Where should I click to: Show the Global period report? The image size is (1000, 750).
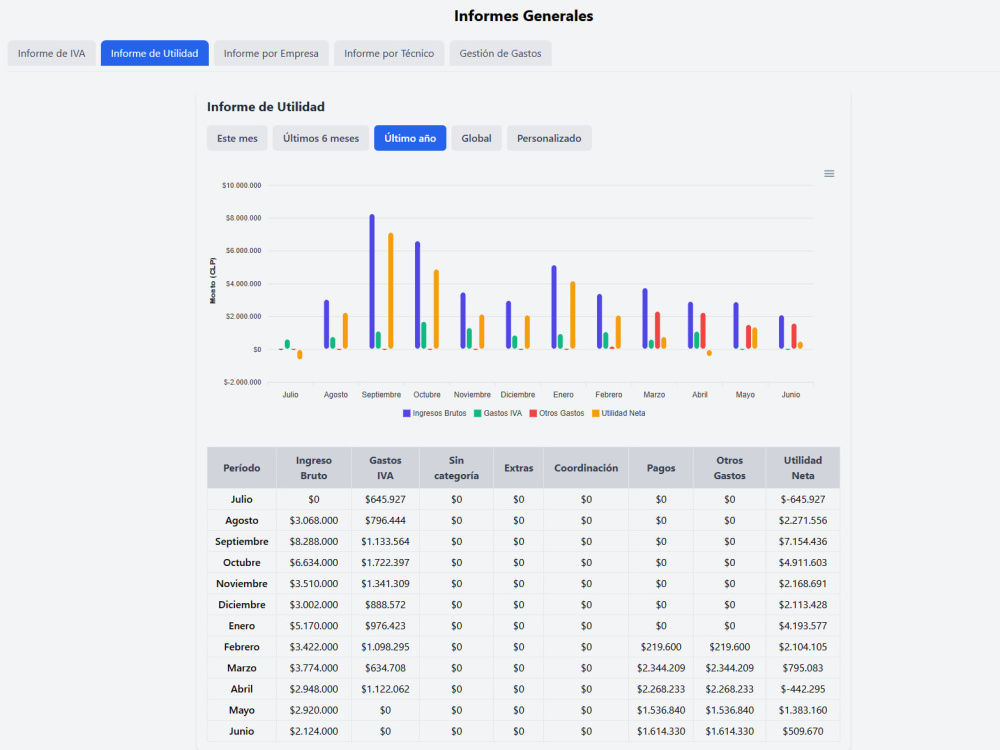[476, 138]
